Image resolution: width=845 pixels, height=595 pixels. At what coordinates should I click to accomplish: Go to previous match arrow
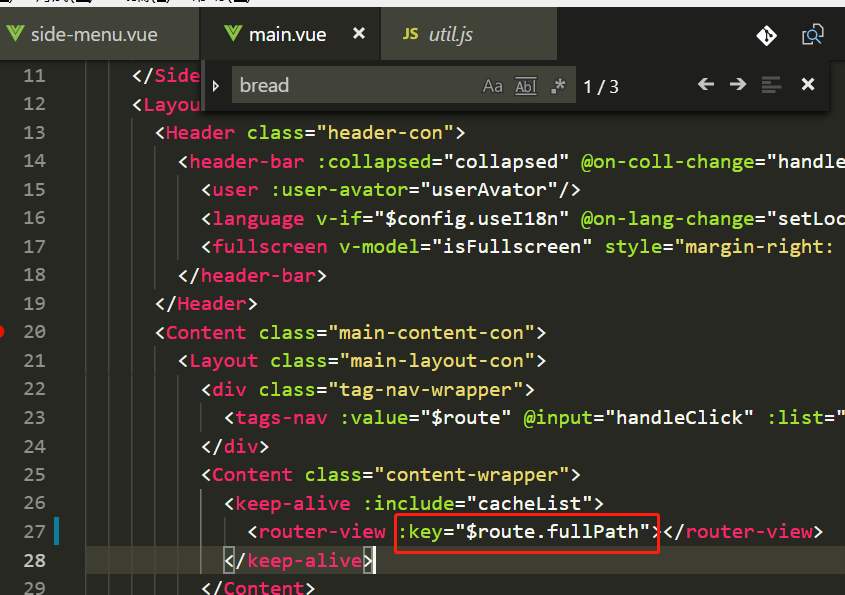(705, 85)
